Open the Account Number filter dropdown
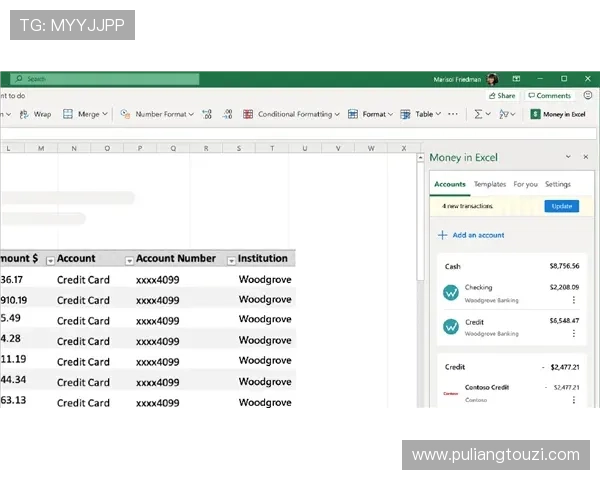Viewport: 600px width, 480px height. pyautogui.click(x=231, y=260)
